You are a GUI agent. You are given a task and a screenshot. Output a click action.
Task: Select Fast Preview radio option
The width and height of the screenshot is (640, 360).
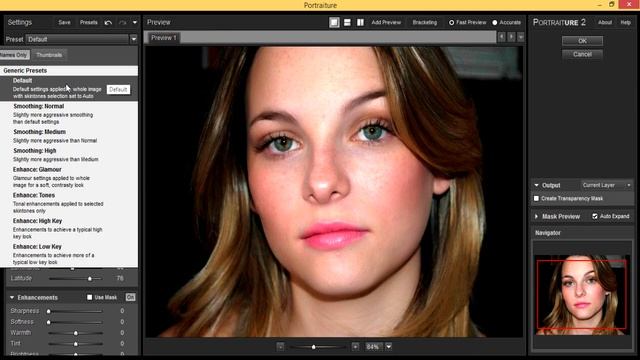point(467,22)
